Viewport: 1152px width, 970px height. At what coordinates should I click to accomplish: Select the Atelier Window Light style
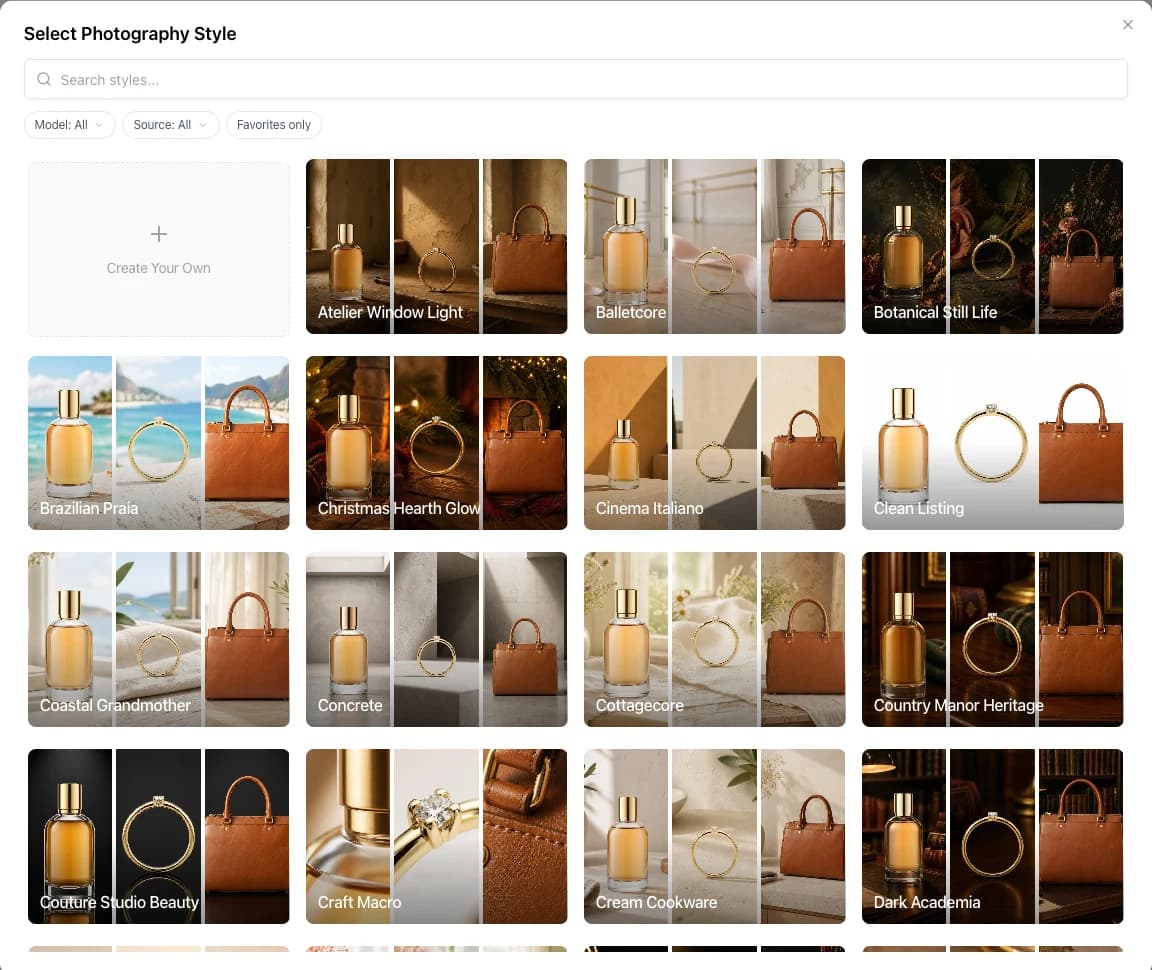click(x=436, y=246)
